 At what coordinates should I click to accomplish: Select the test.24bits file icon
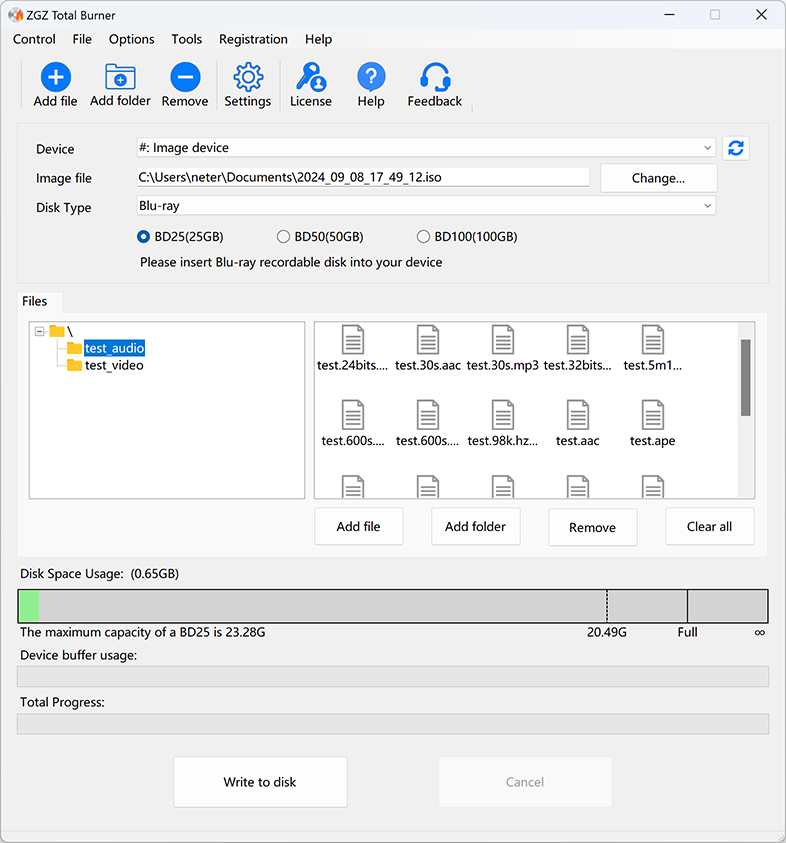click(353, 340)
